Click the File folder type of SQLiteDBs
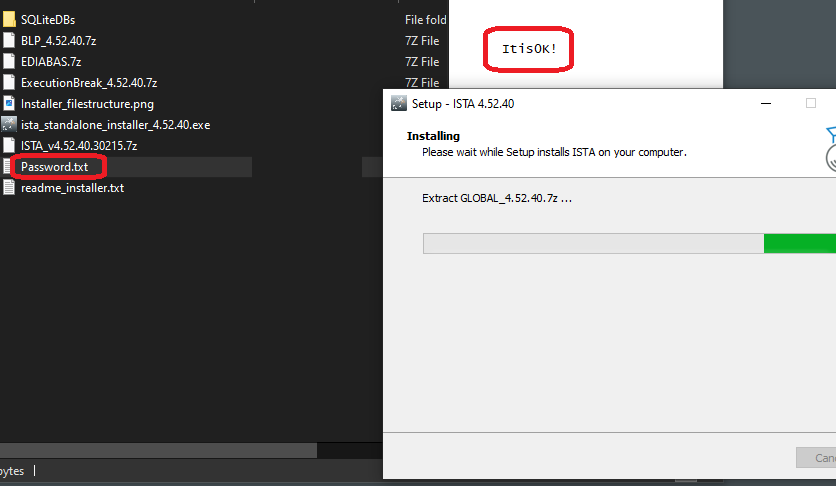This screenshot has height=486, width=836. pos(426,20)
